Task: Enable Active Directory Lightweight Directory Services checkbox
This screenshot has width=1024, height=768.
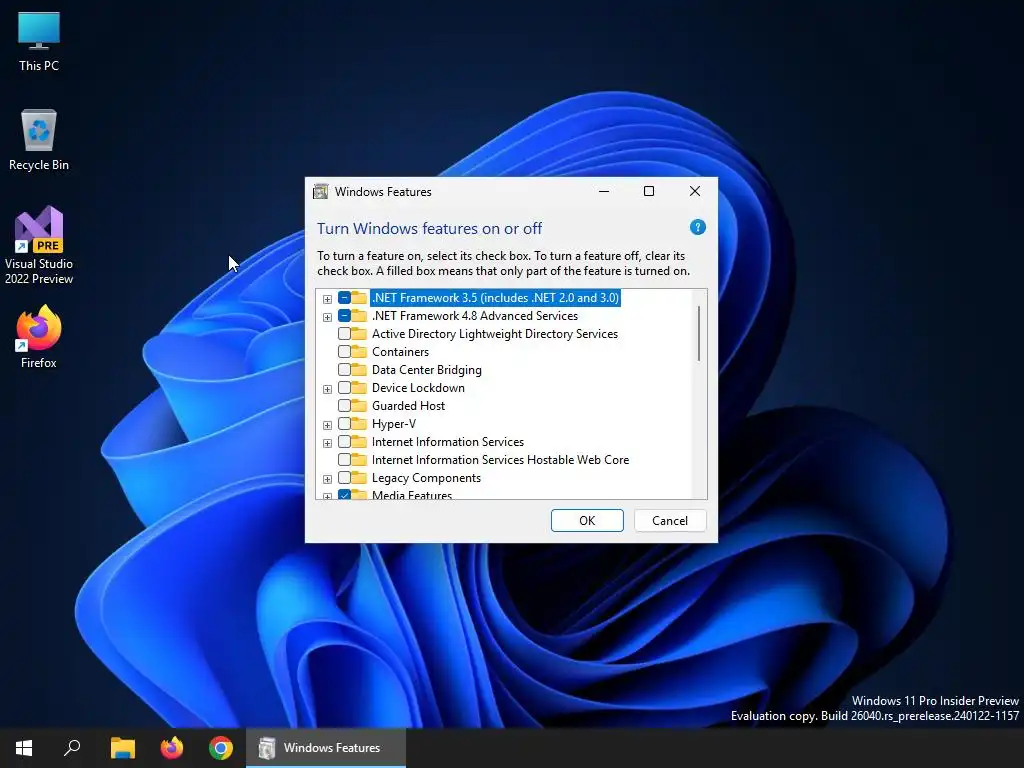Action: [344, 334]
